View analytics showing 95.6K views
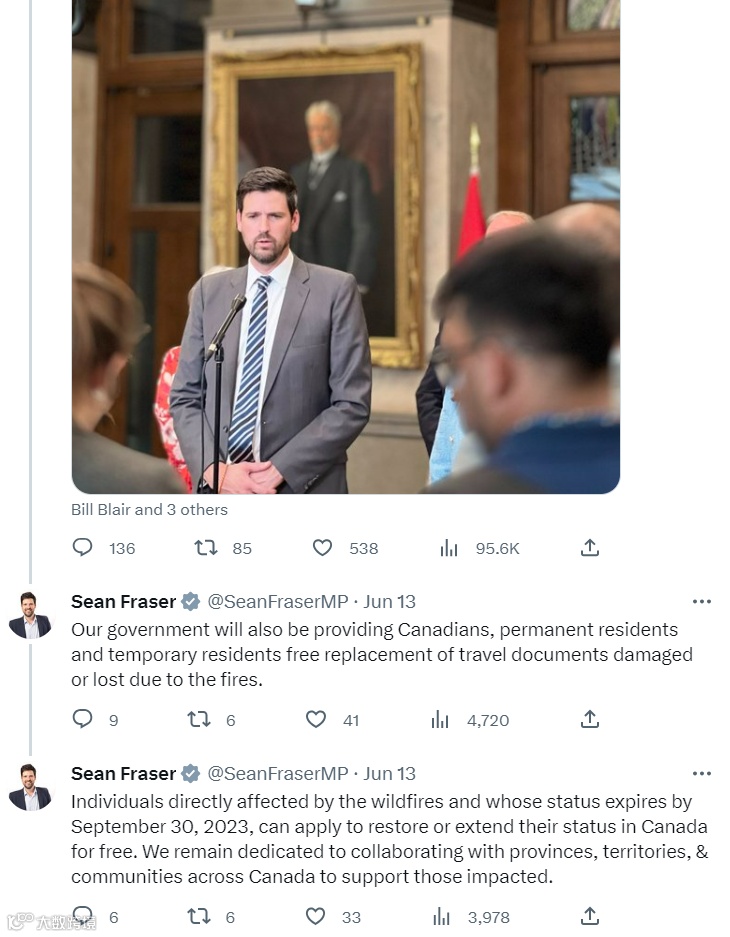The width and height of the screenshot is (730, 937). (449, 547)
